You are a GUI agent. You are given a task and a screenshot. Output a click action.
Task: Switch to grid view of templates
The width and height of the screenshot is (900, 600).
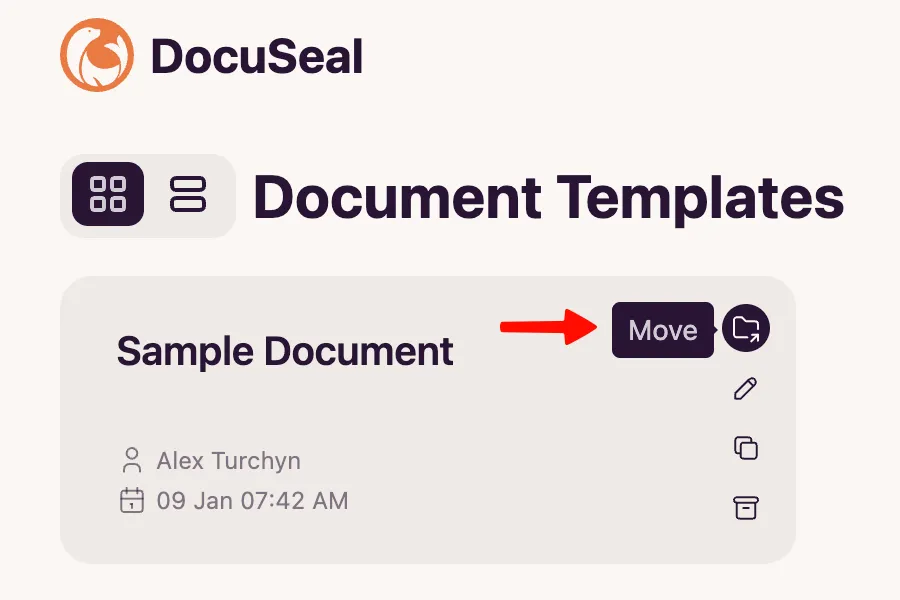click(108, 195)
